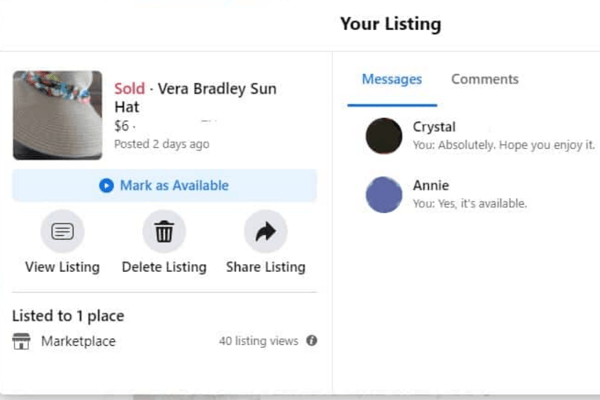The width and height of the screenshot is (600, 400).
Task: Click Crystal's profile avatar
Action: coord(384,136)
